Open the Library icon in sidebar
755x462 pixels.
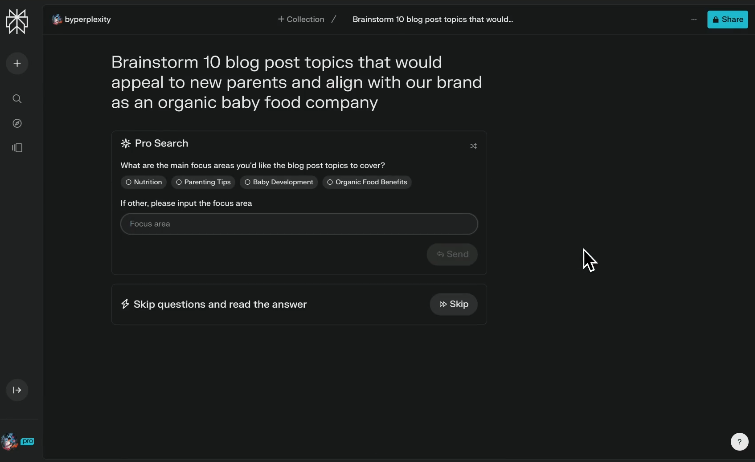point(17,147)
